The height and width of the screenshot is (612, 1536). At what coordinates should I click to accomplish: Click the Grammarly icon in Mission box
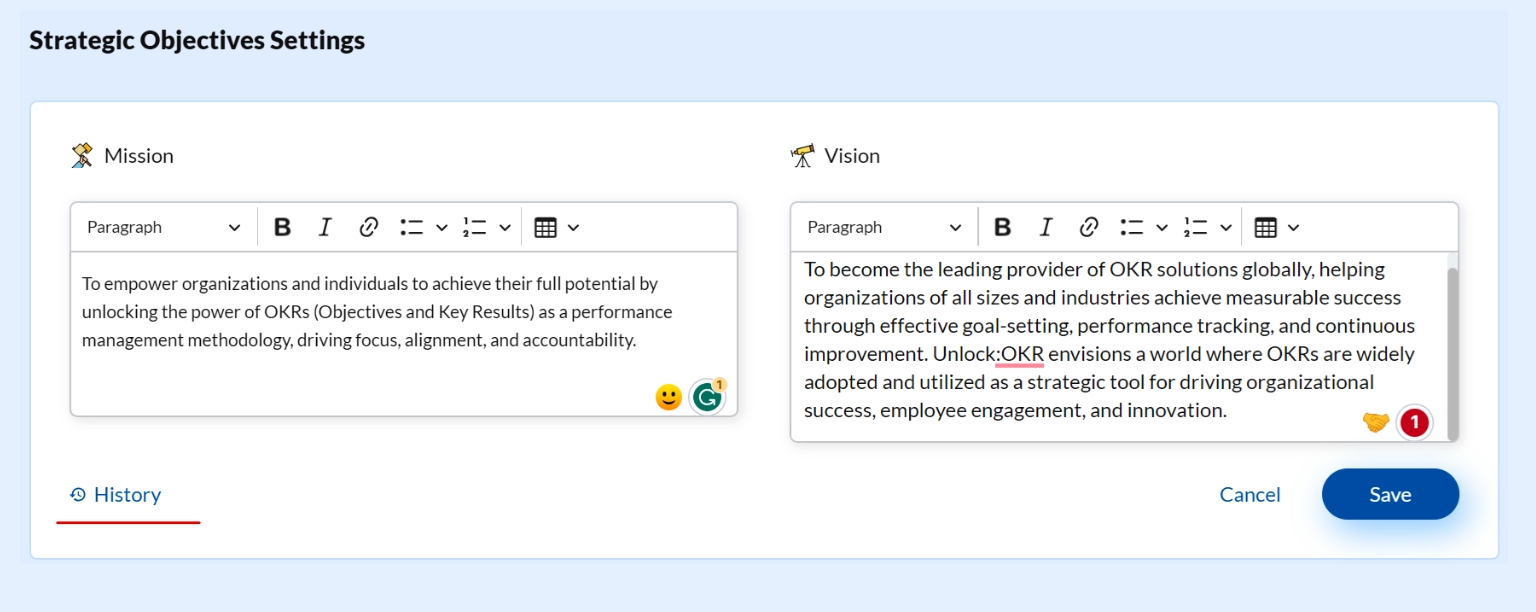tap(708, 397)
